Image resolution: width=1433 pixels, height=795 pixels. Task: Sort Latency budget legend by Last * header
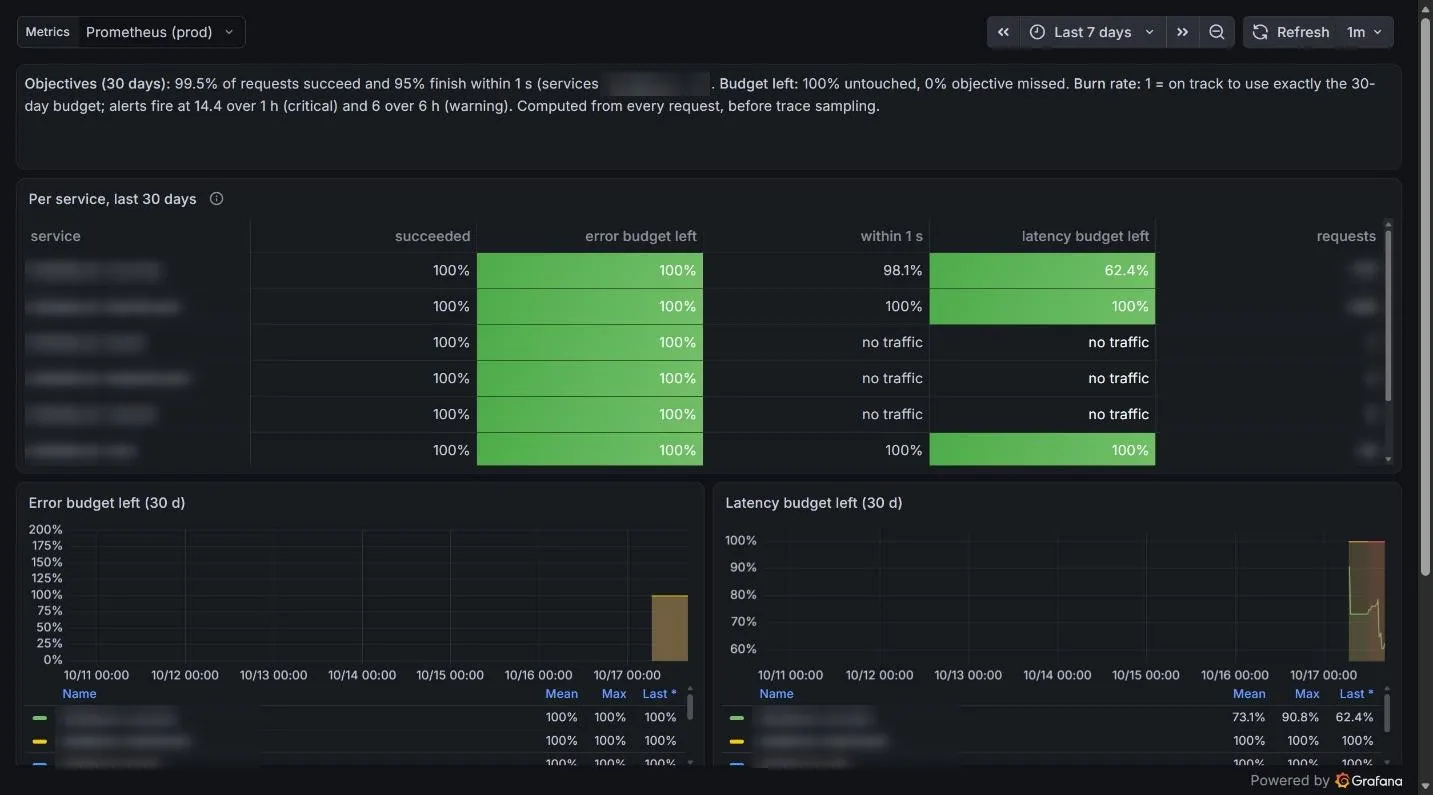(1356, 694)
